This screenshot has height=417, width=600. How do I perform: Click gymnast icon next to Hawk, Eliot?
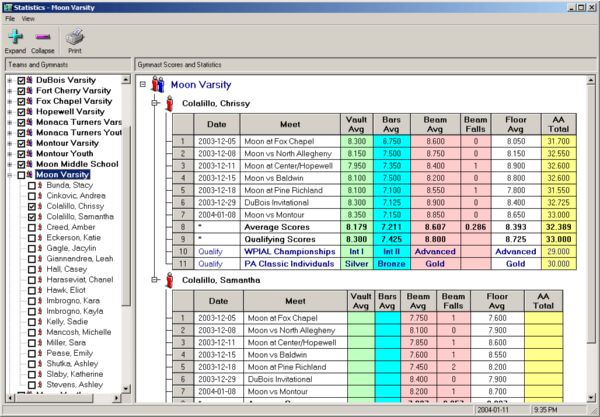tap(40, 290)
